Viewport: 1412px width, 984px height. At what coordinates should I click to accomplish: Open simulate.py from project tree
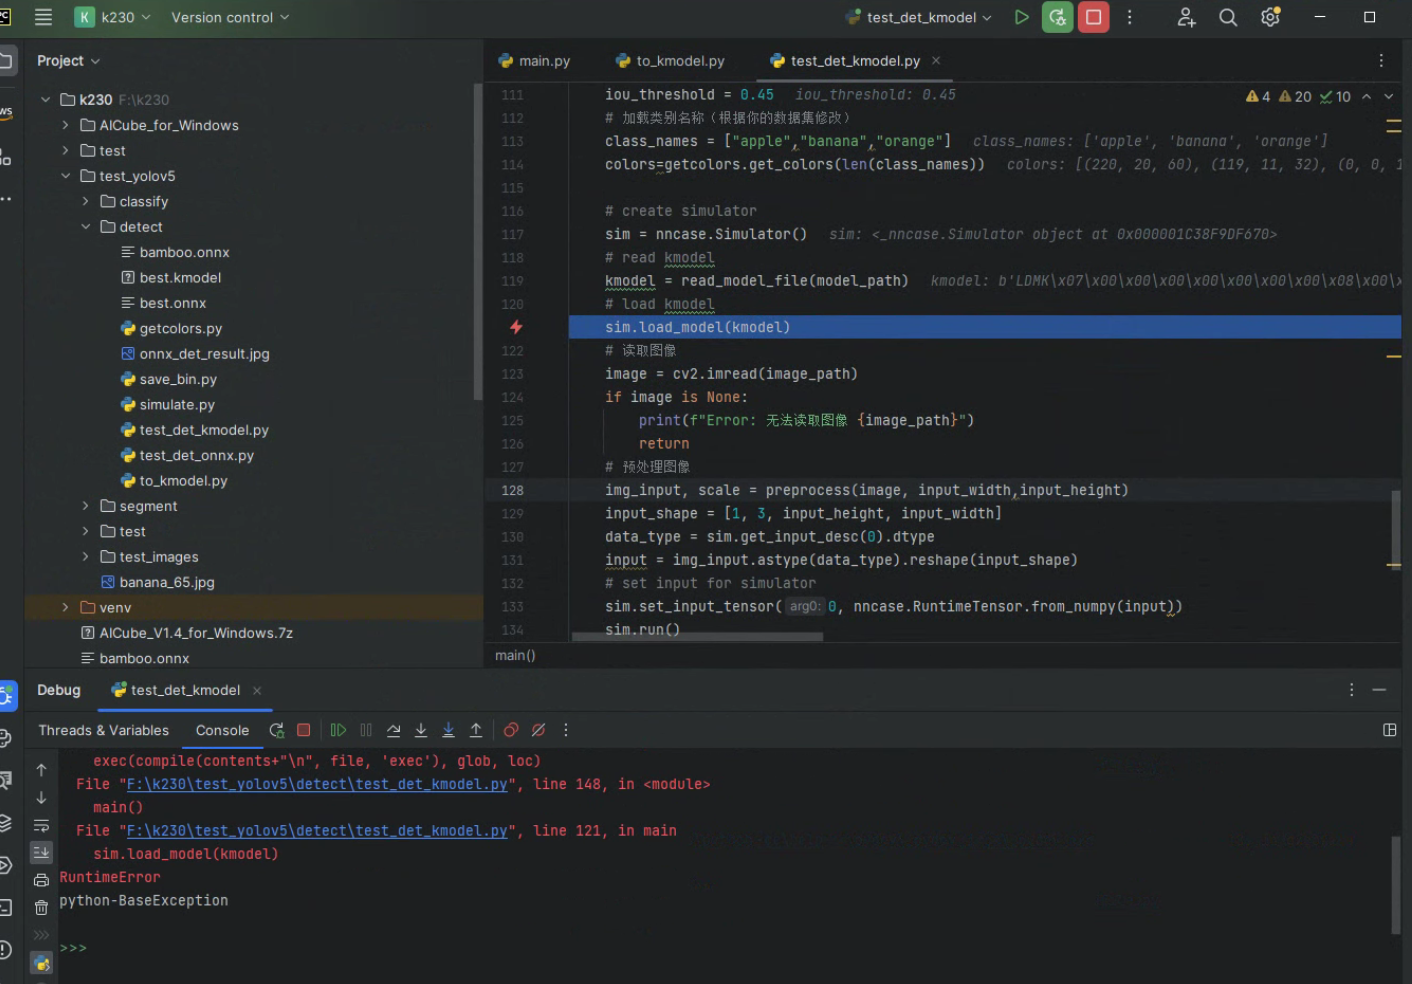176,404
